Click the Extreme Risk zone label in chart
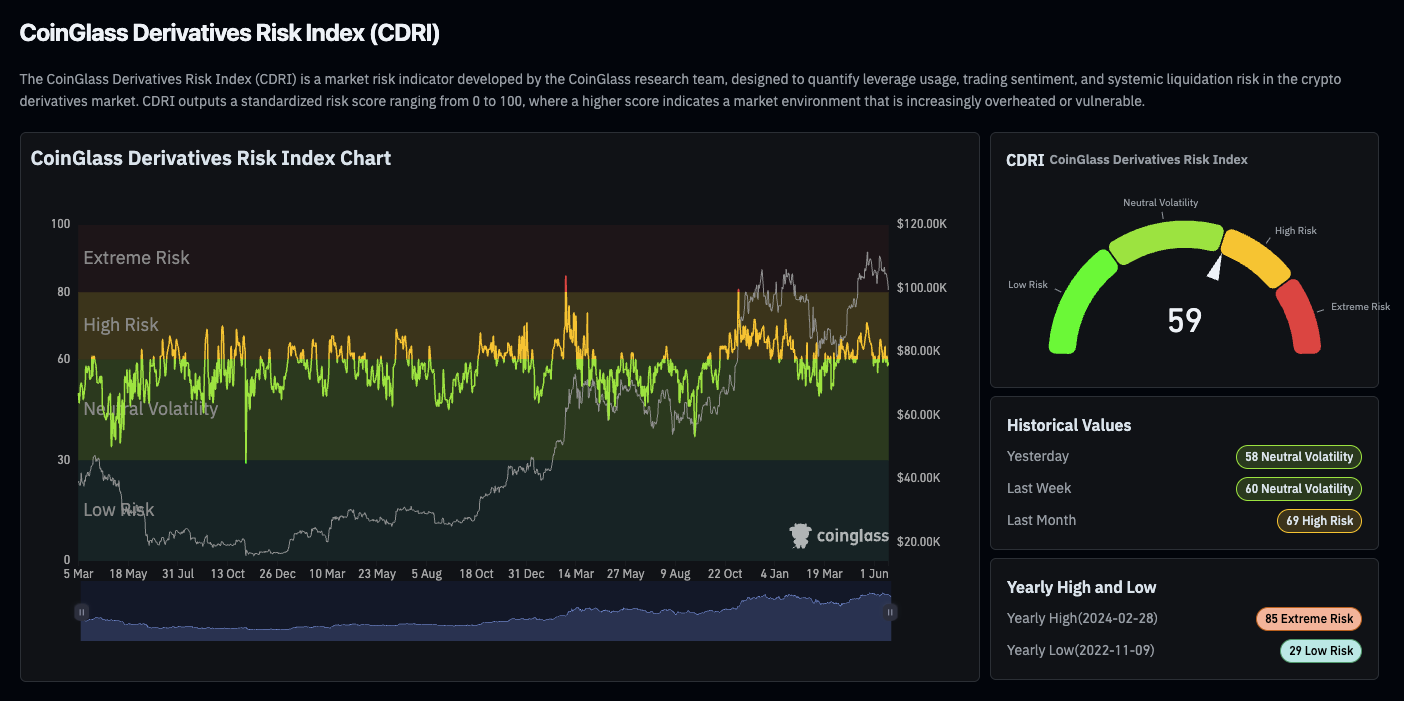The width and height of the screenshot is (1404, 701). click(136, 258)
